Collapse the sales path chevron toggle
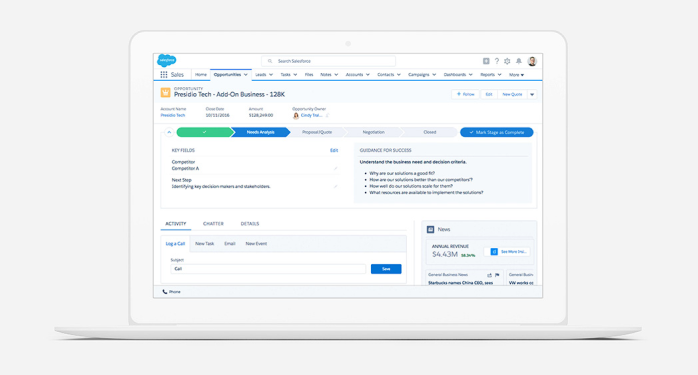The height and width of the screenshot is (375, 698). [169, 132]
